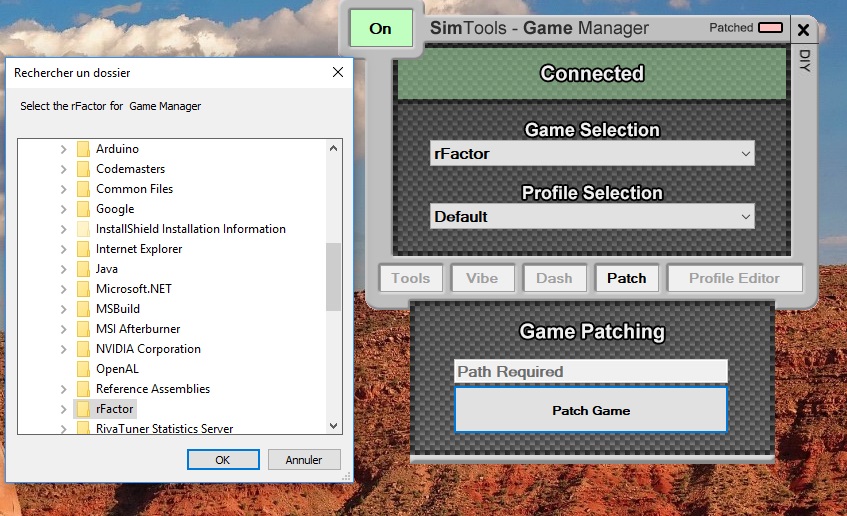Toggle the green On power button
Image resolution: width=847 pixels, height=516 pixels.
coord(381,28)
